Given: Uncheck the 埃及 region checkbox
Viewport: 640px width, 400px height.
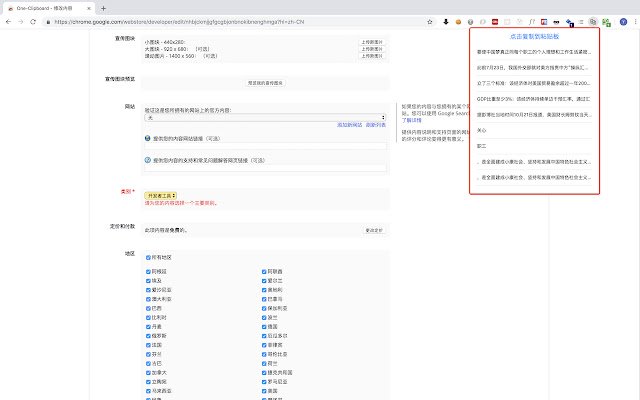Looking at the screenshot, I should 148,281.
